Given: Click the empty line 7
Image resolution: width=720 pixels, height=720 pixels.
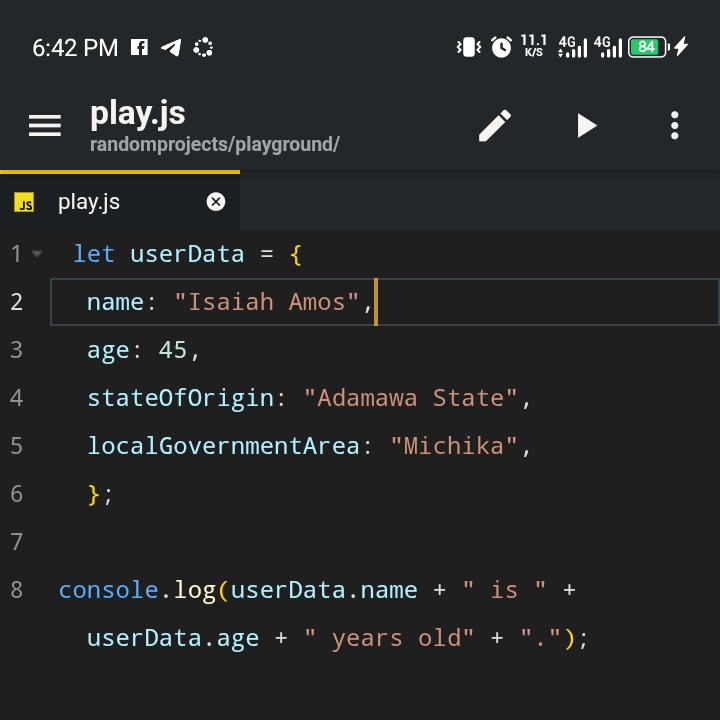Looking at the screenshot, I should coord(384,542).
